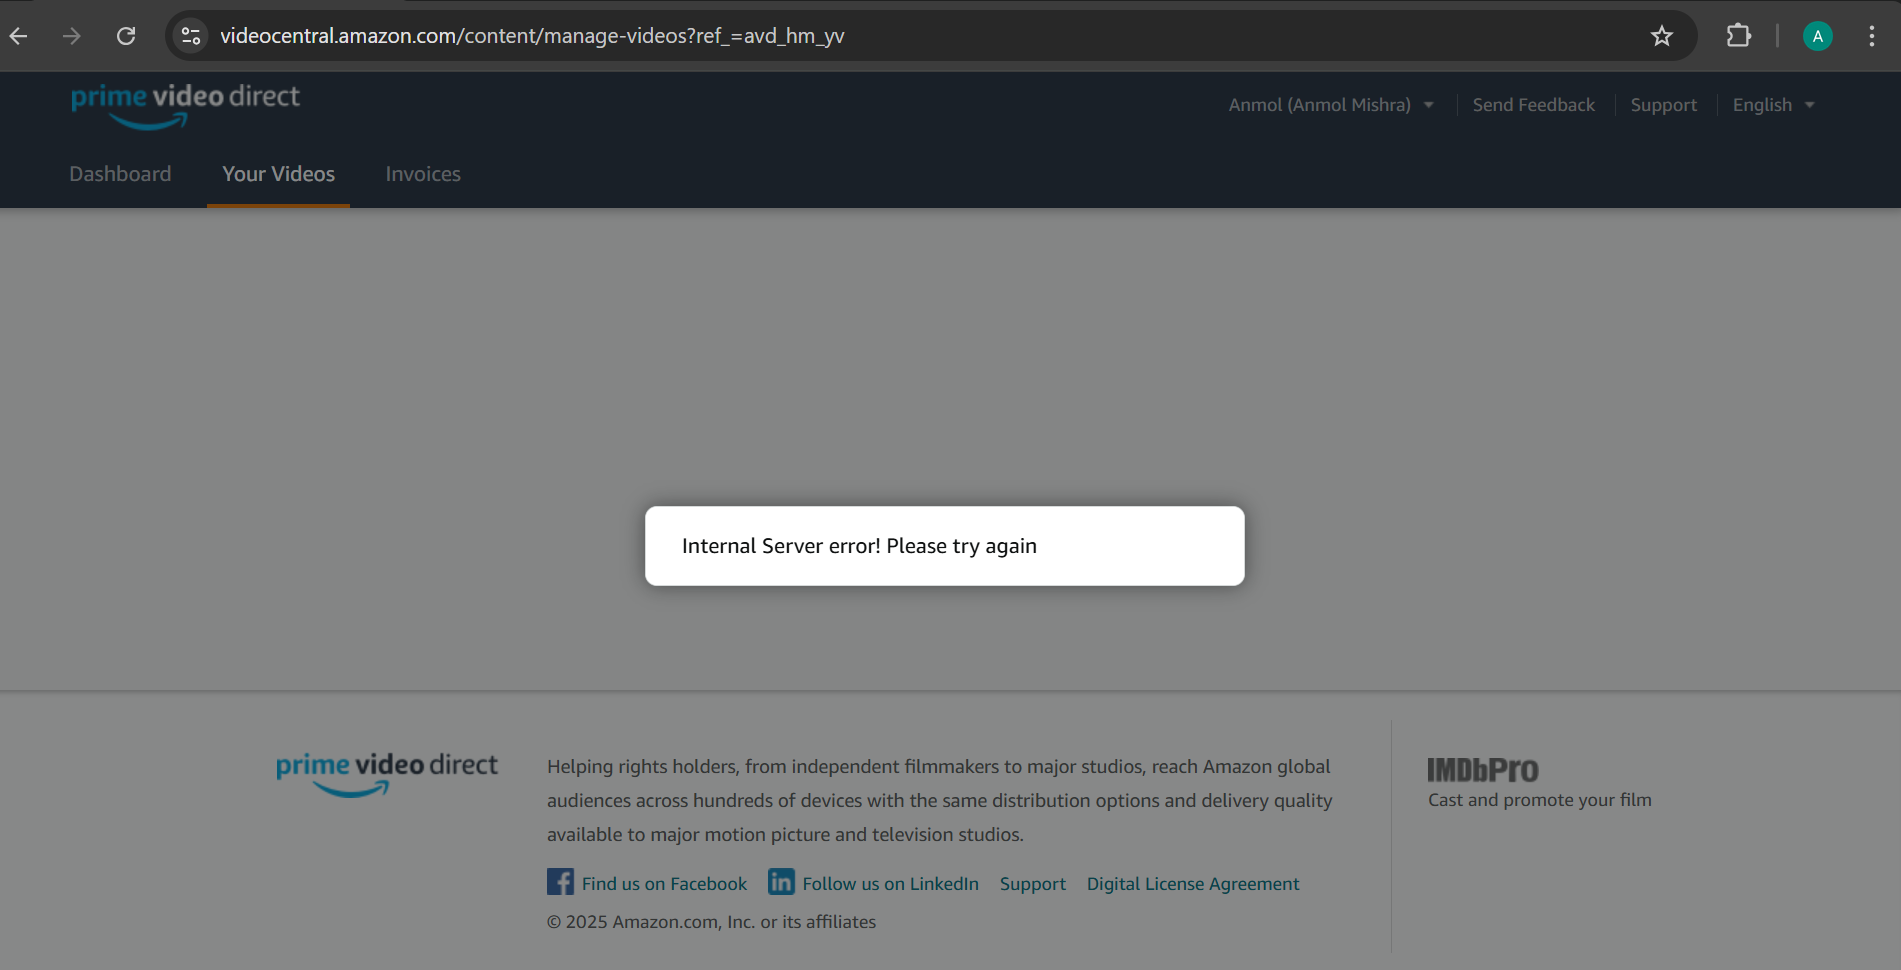The width and height of the screenshot is (1901, 970).
Task: Reload the page with refresh icon
Action: 126,36
